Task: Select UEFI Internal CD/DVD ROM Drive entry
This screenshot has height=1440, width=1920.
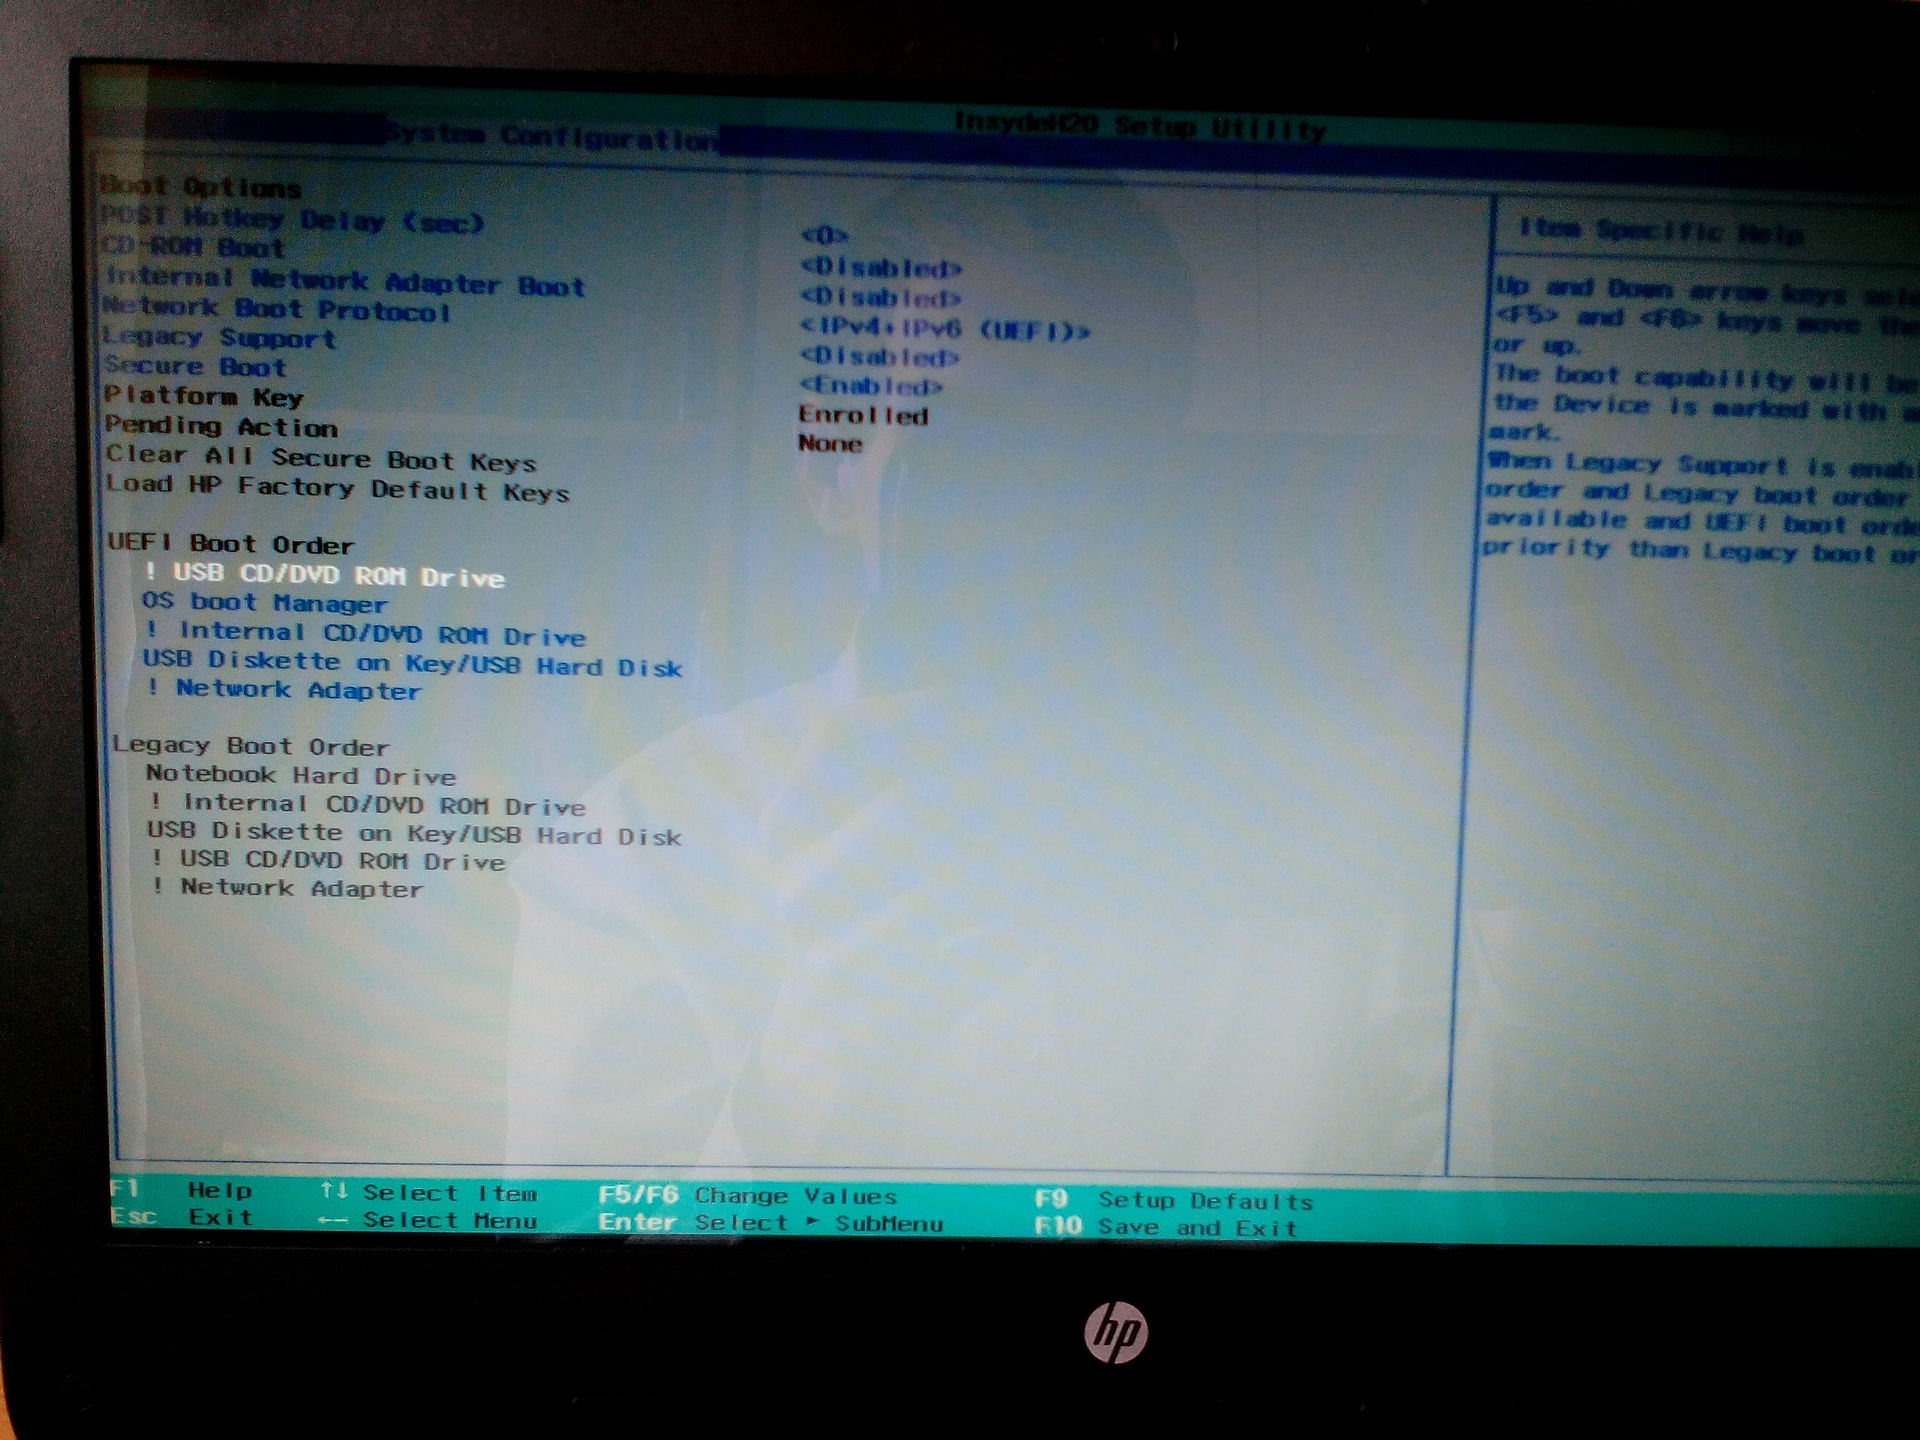Action: 365,633
